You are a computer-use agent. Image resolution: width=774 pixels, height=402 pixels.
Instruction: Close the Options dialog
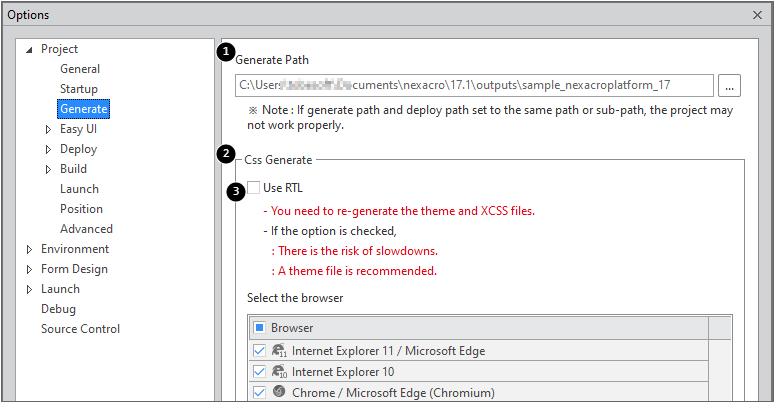click(x=754, y=15)
